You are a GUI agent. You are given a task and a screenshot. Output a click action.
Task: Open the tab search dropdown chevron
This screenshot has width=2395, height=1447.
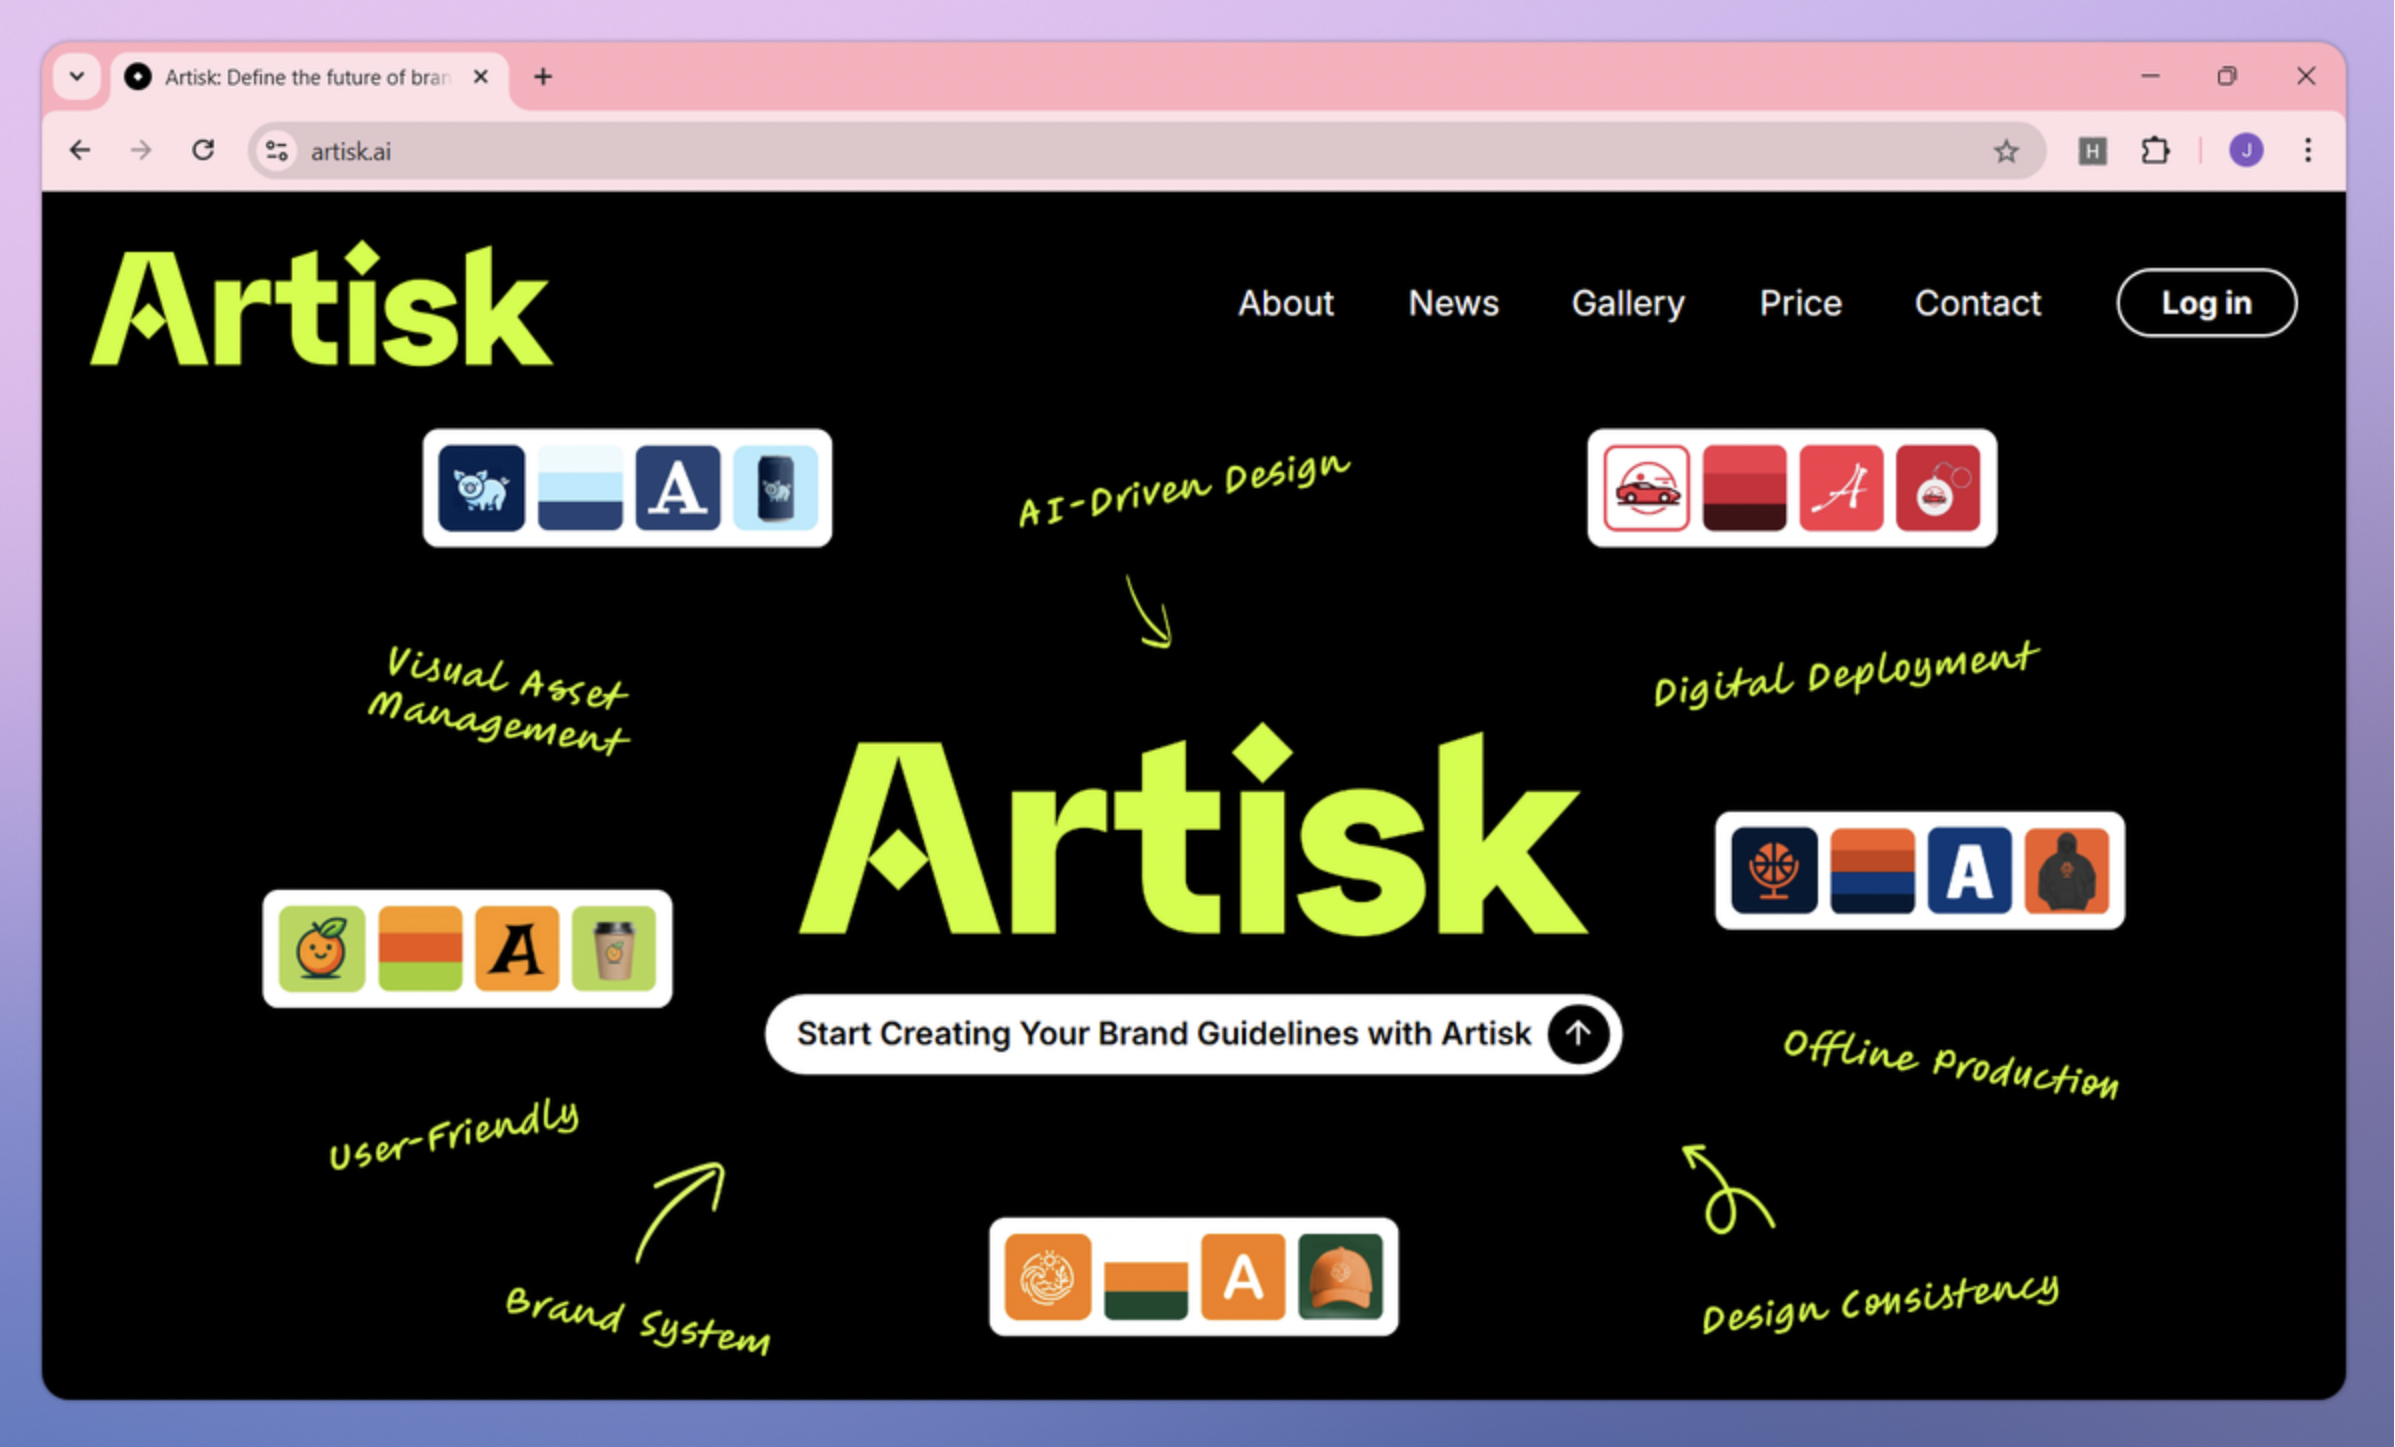[77, 76]
